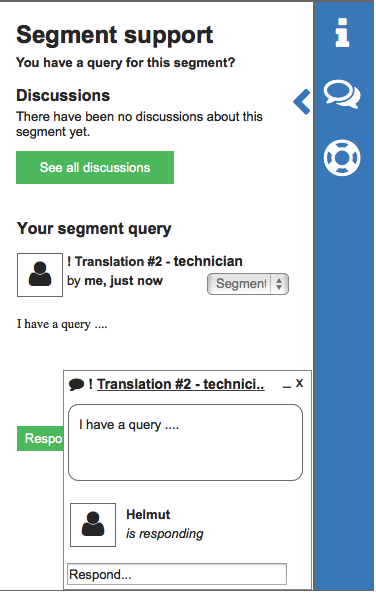Open the Translation #2 - technici.. link
Screen dimensions: 376x593
coord(180,384)
